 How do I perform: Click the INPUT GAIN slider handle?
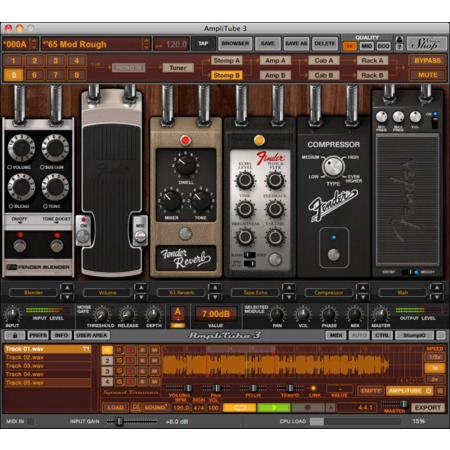[x=119, y=422]
